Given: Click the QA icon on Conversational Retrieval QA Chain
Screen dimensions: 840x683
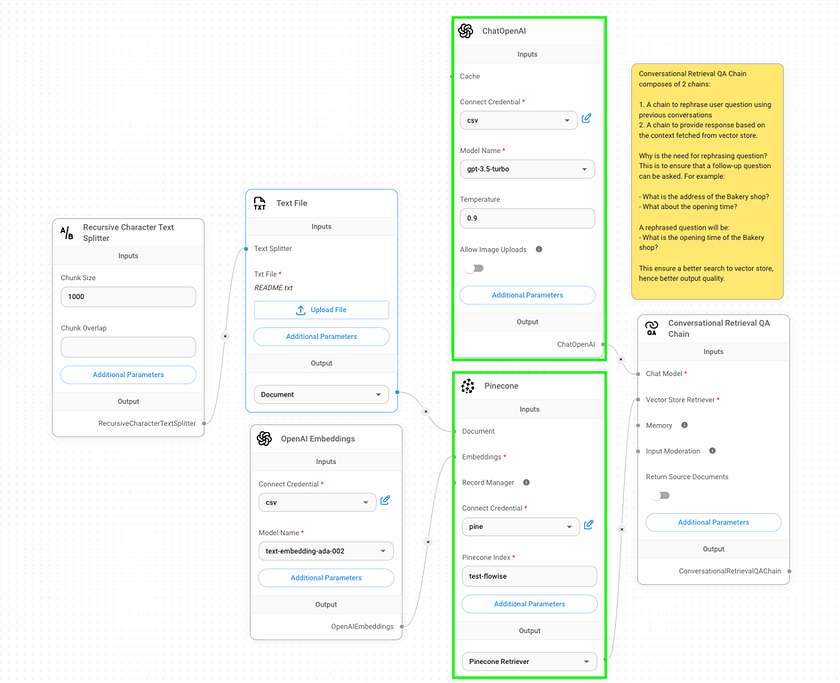Looking at the screenshot, I should click(x=651, y=327).
